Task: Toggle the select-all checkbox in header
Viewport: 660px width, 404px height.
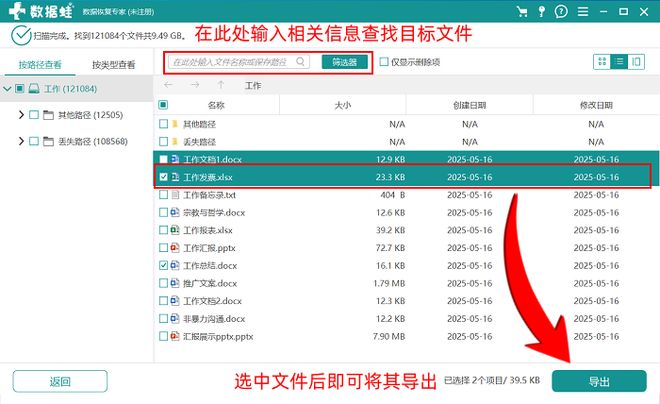Action: click(x=163, y=105)
